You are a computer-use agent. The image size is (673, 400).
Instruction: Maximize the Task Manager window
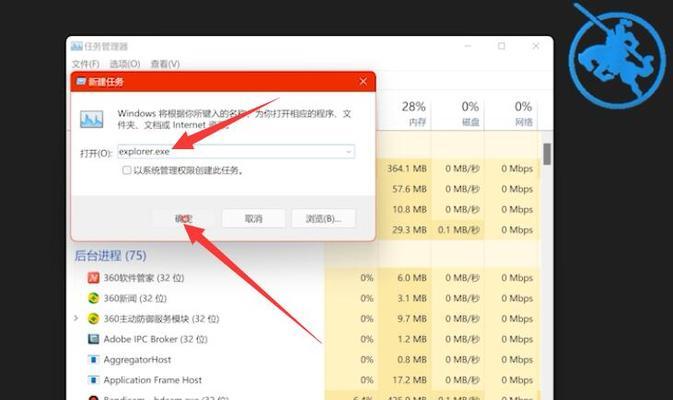501,46
